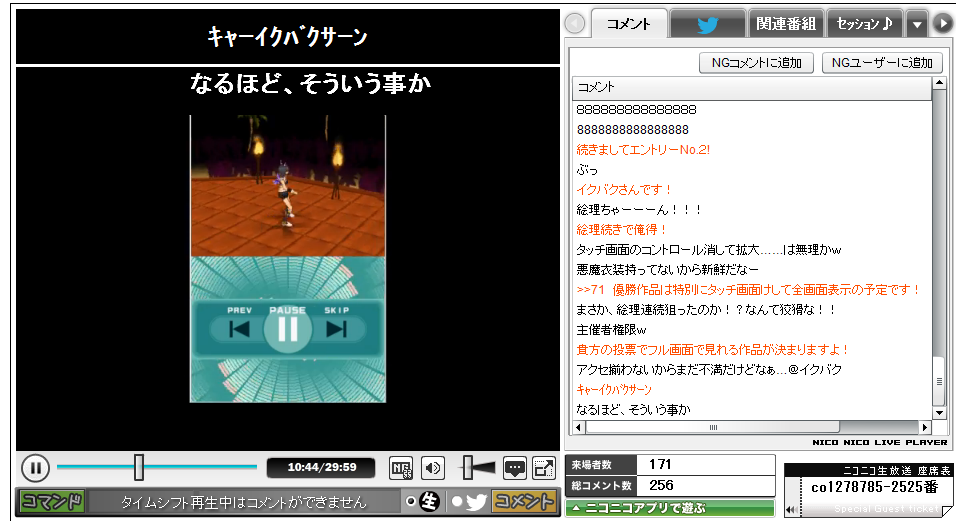Select comment 続きましてエントリーNo.2!
Screen dimensions: 956x521
pos(643,150)
